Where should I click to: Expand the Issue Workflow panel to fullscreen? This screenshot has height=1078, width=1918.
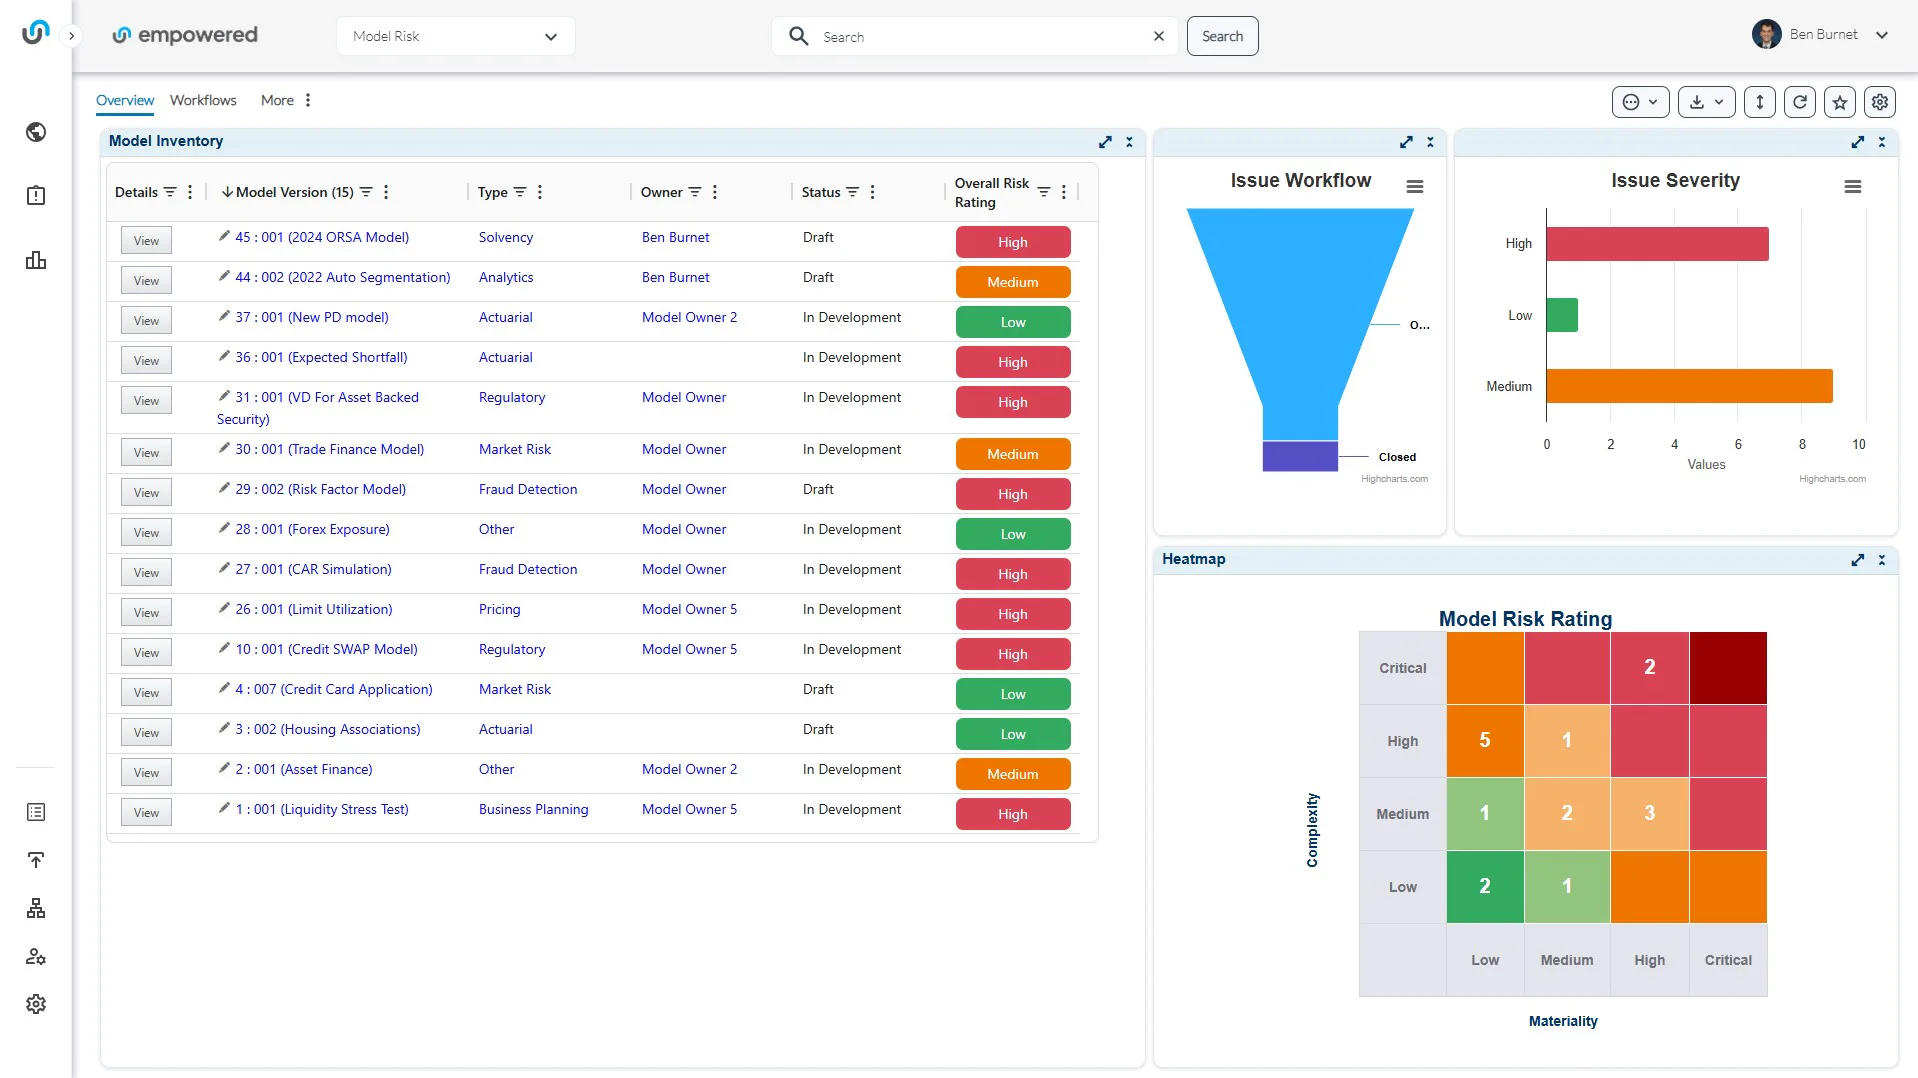1406,142
